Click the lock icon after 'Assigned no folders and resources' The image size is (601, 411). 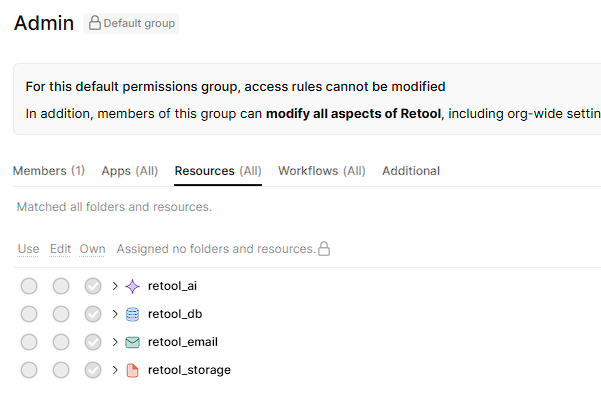click(324, 248)
